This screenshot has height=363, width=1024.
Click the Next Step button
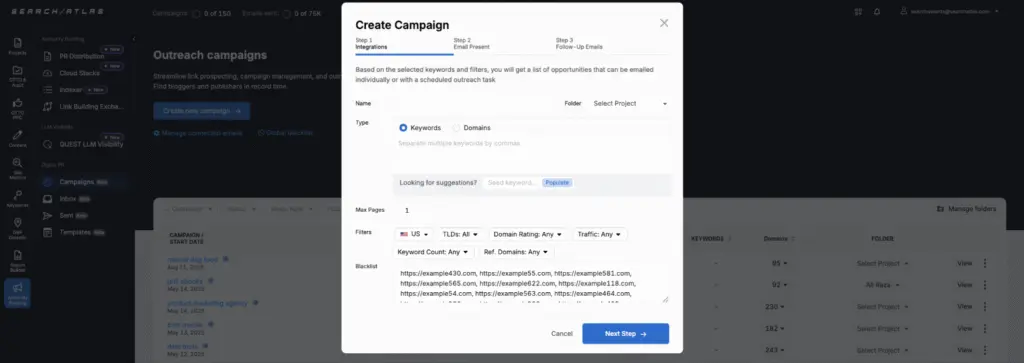coord(626,334)
